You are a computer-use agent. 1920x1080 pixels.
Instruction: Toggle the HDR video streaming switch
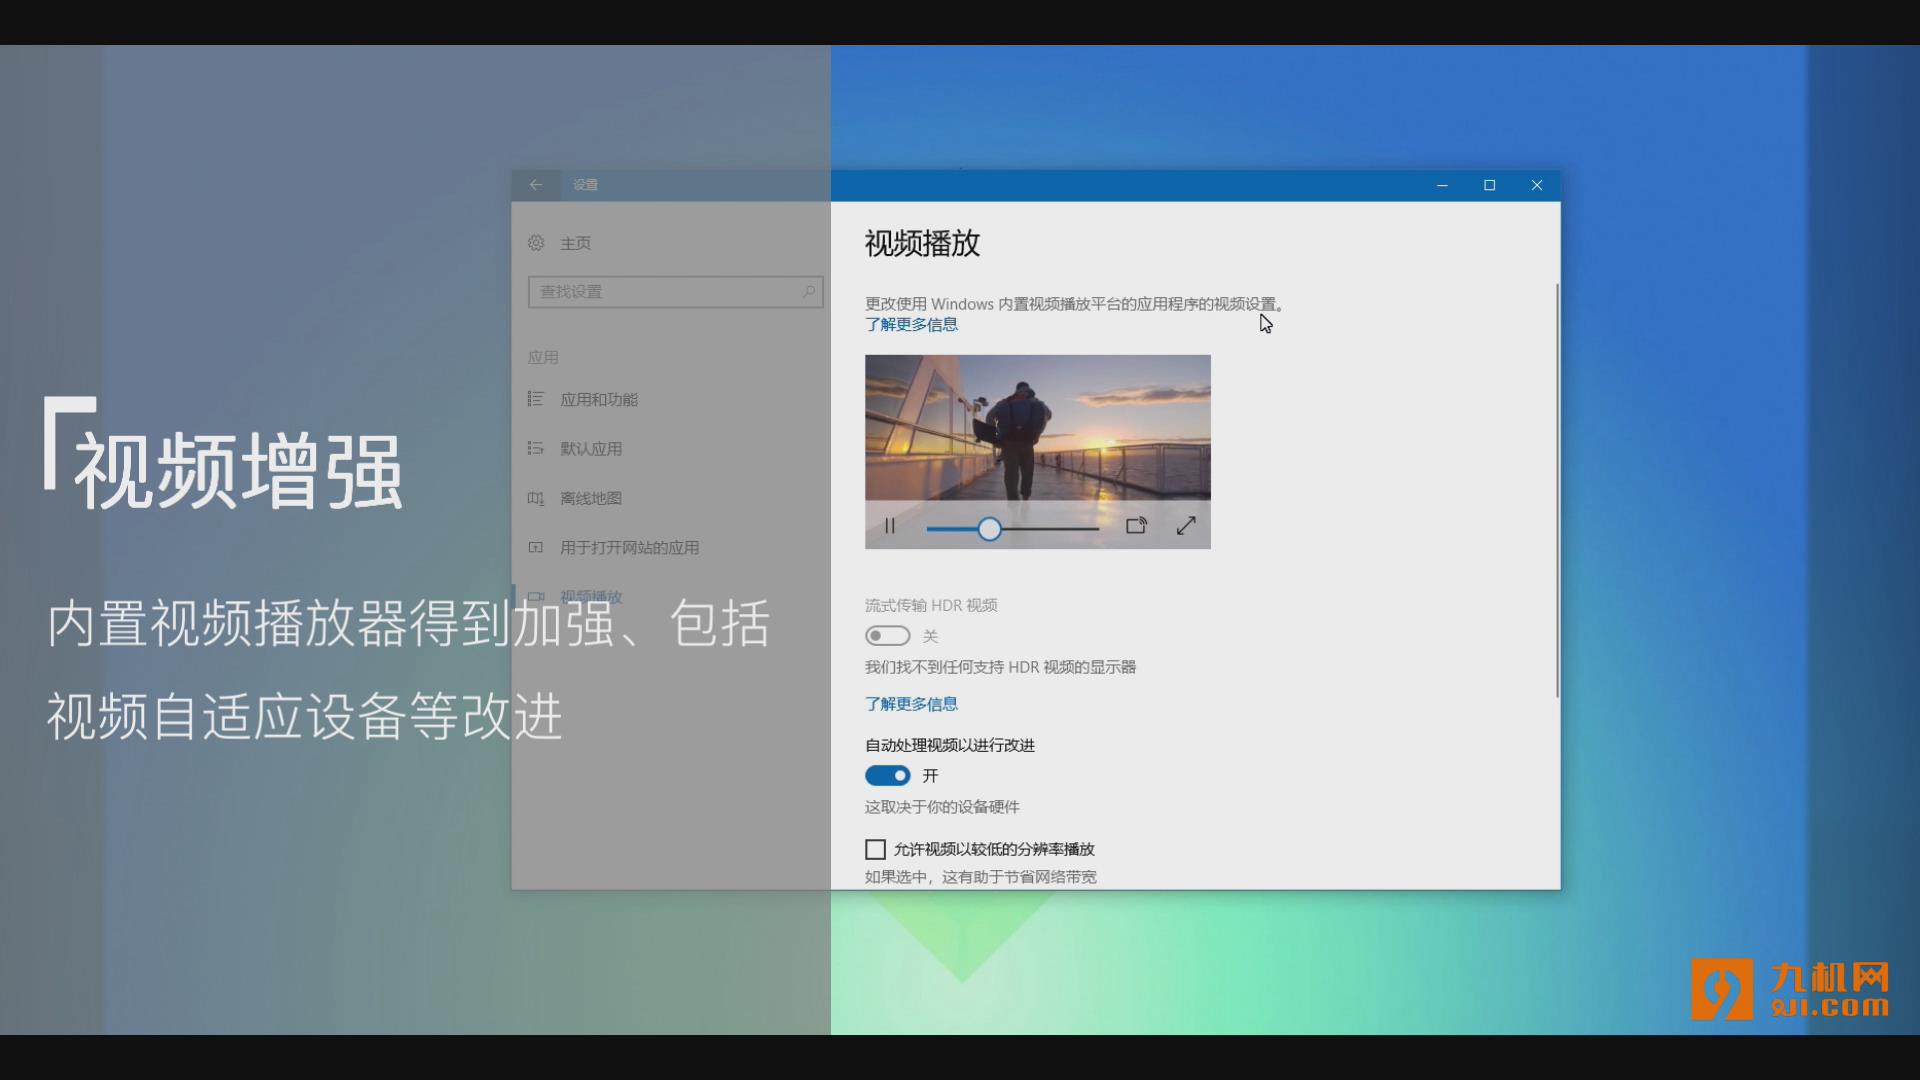(x=887, y=636)
